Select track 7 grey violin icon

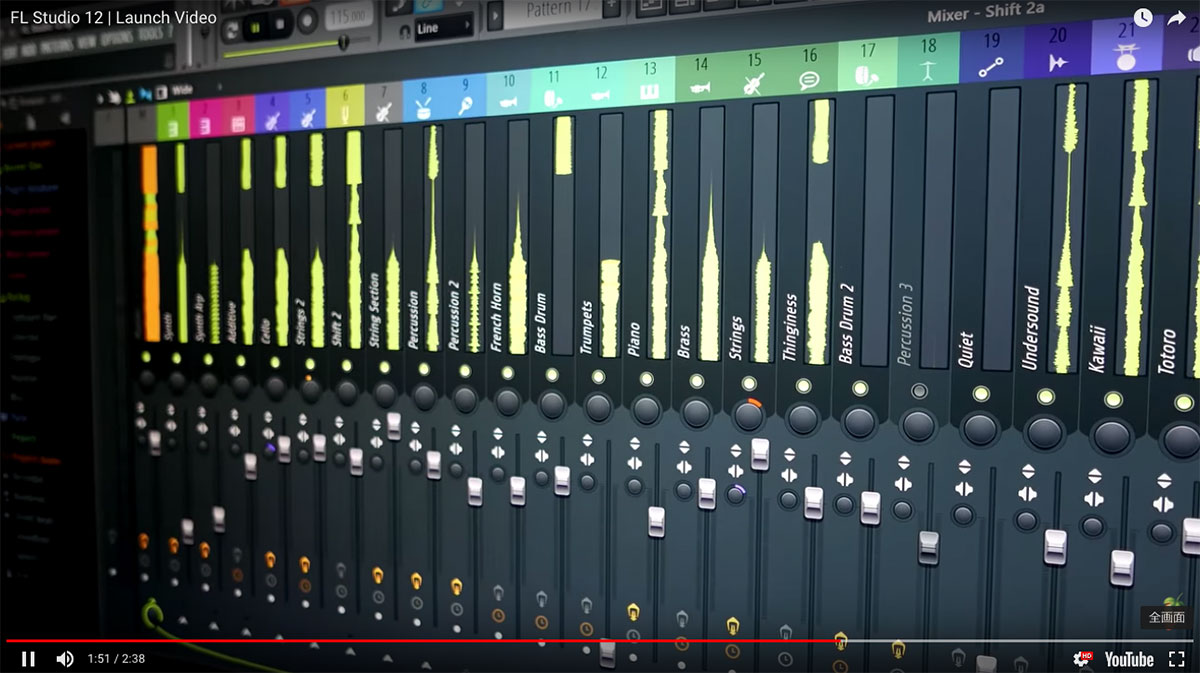[383, 113]
